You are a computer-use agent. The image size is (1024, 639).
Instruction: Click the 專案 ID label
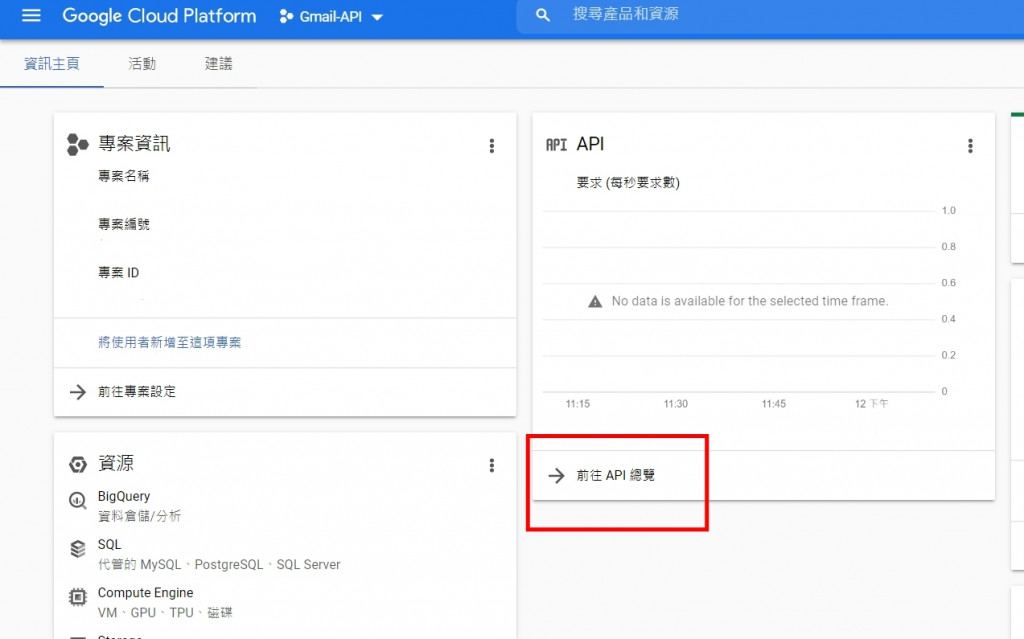118,272
